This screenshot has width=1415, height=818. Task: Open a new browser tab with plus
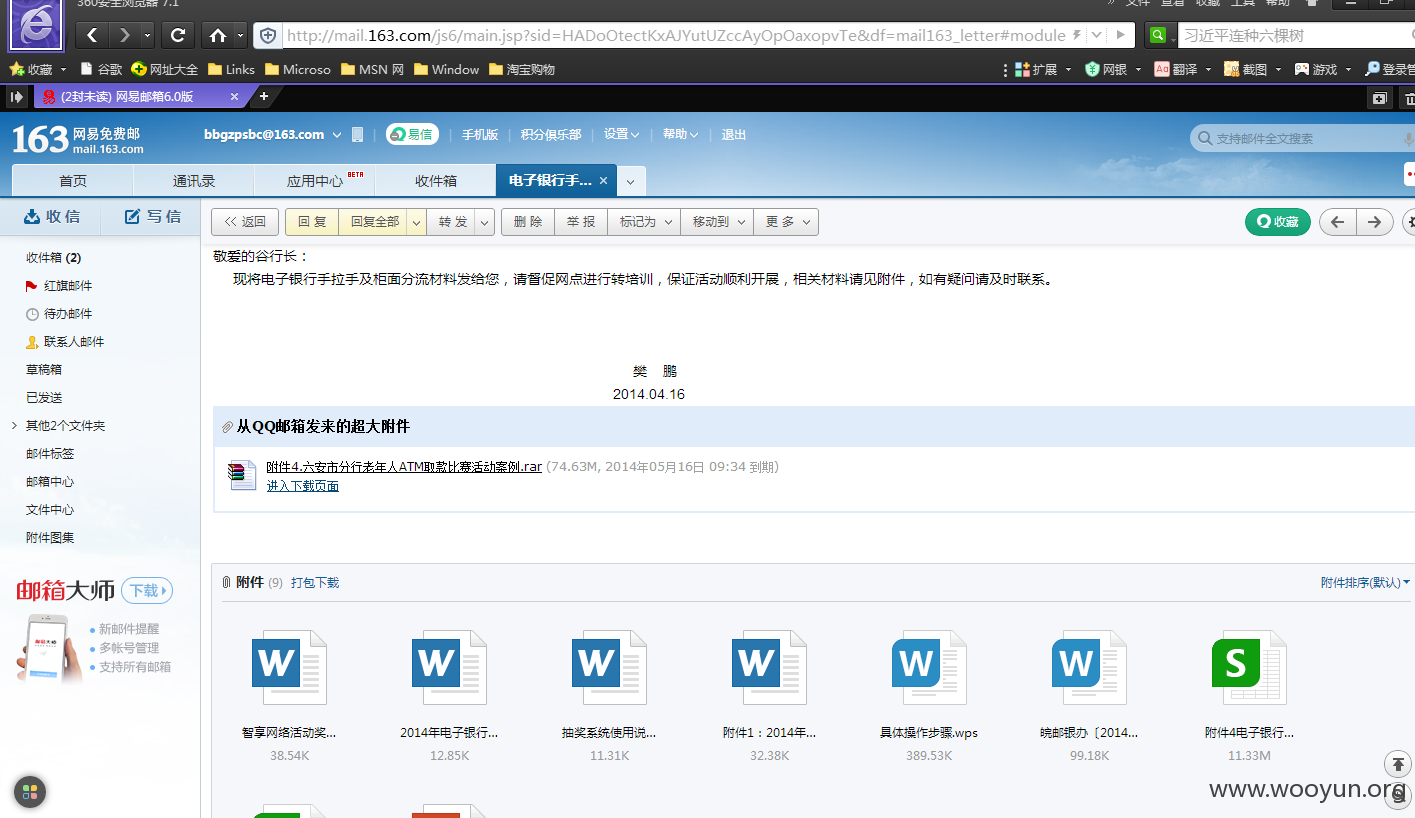pos(264,97)
